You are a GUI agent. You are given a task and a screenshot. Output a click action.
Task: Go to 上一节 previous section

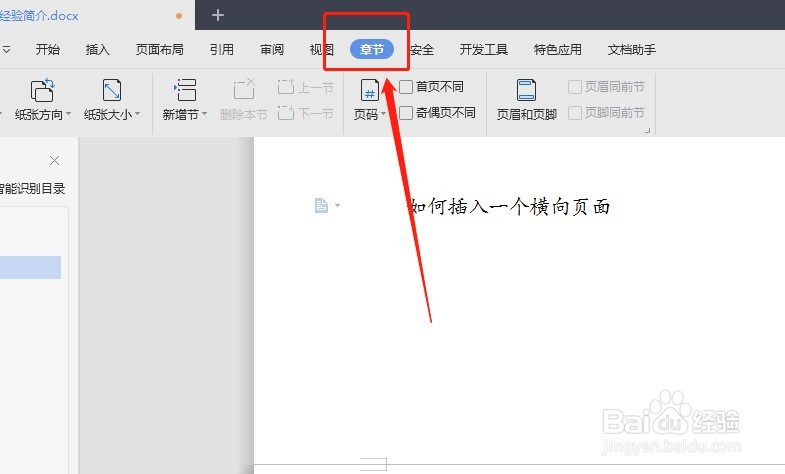tap(305, 87)
